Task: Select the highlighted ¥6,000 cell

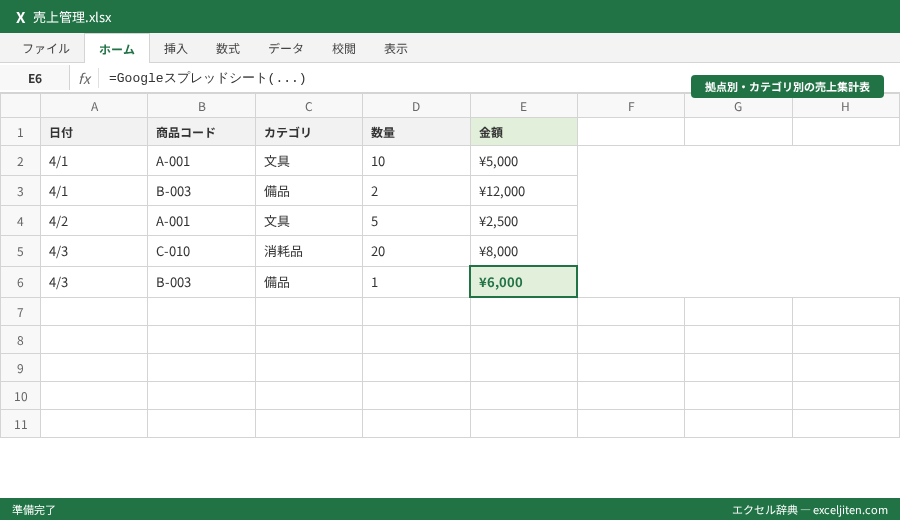Action: [523, 282]
